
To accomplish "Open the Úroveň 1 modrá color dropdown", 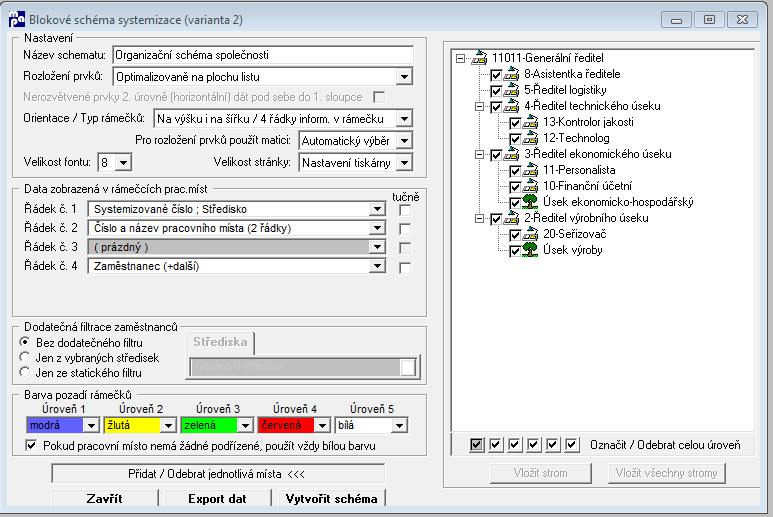I will 91,425.
